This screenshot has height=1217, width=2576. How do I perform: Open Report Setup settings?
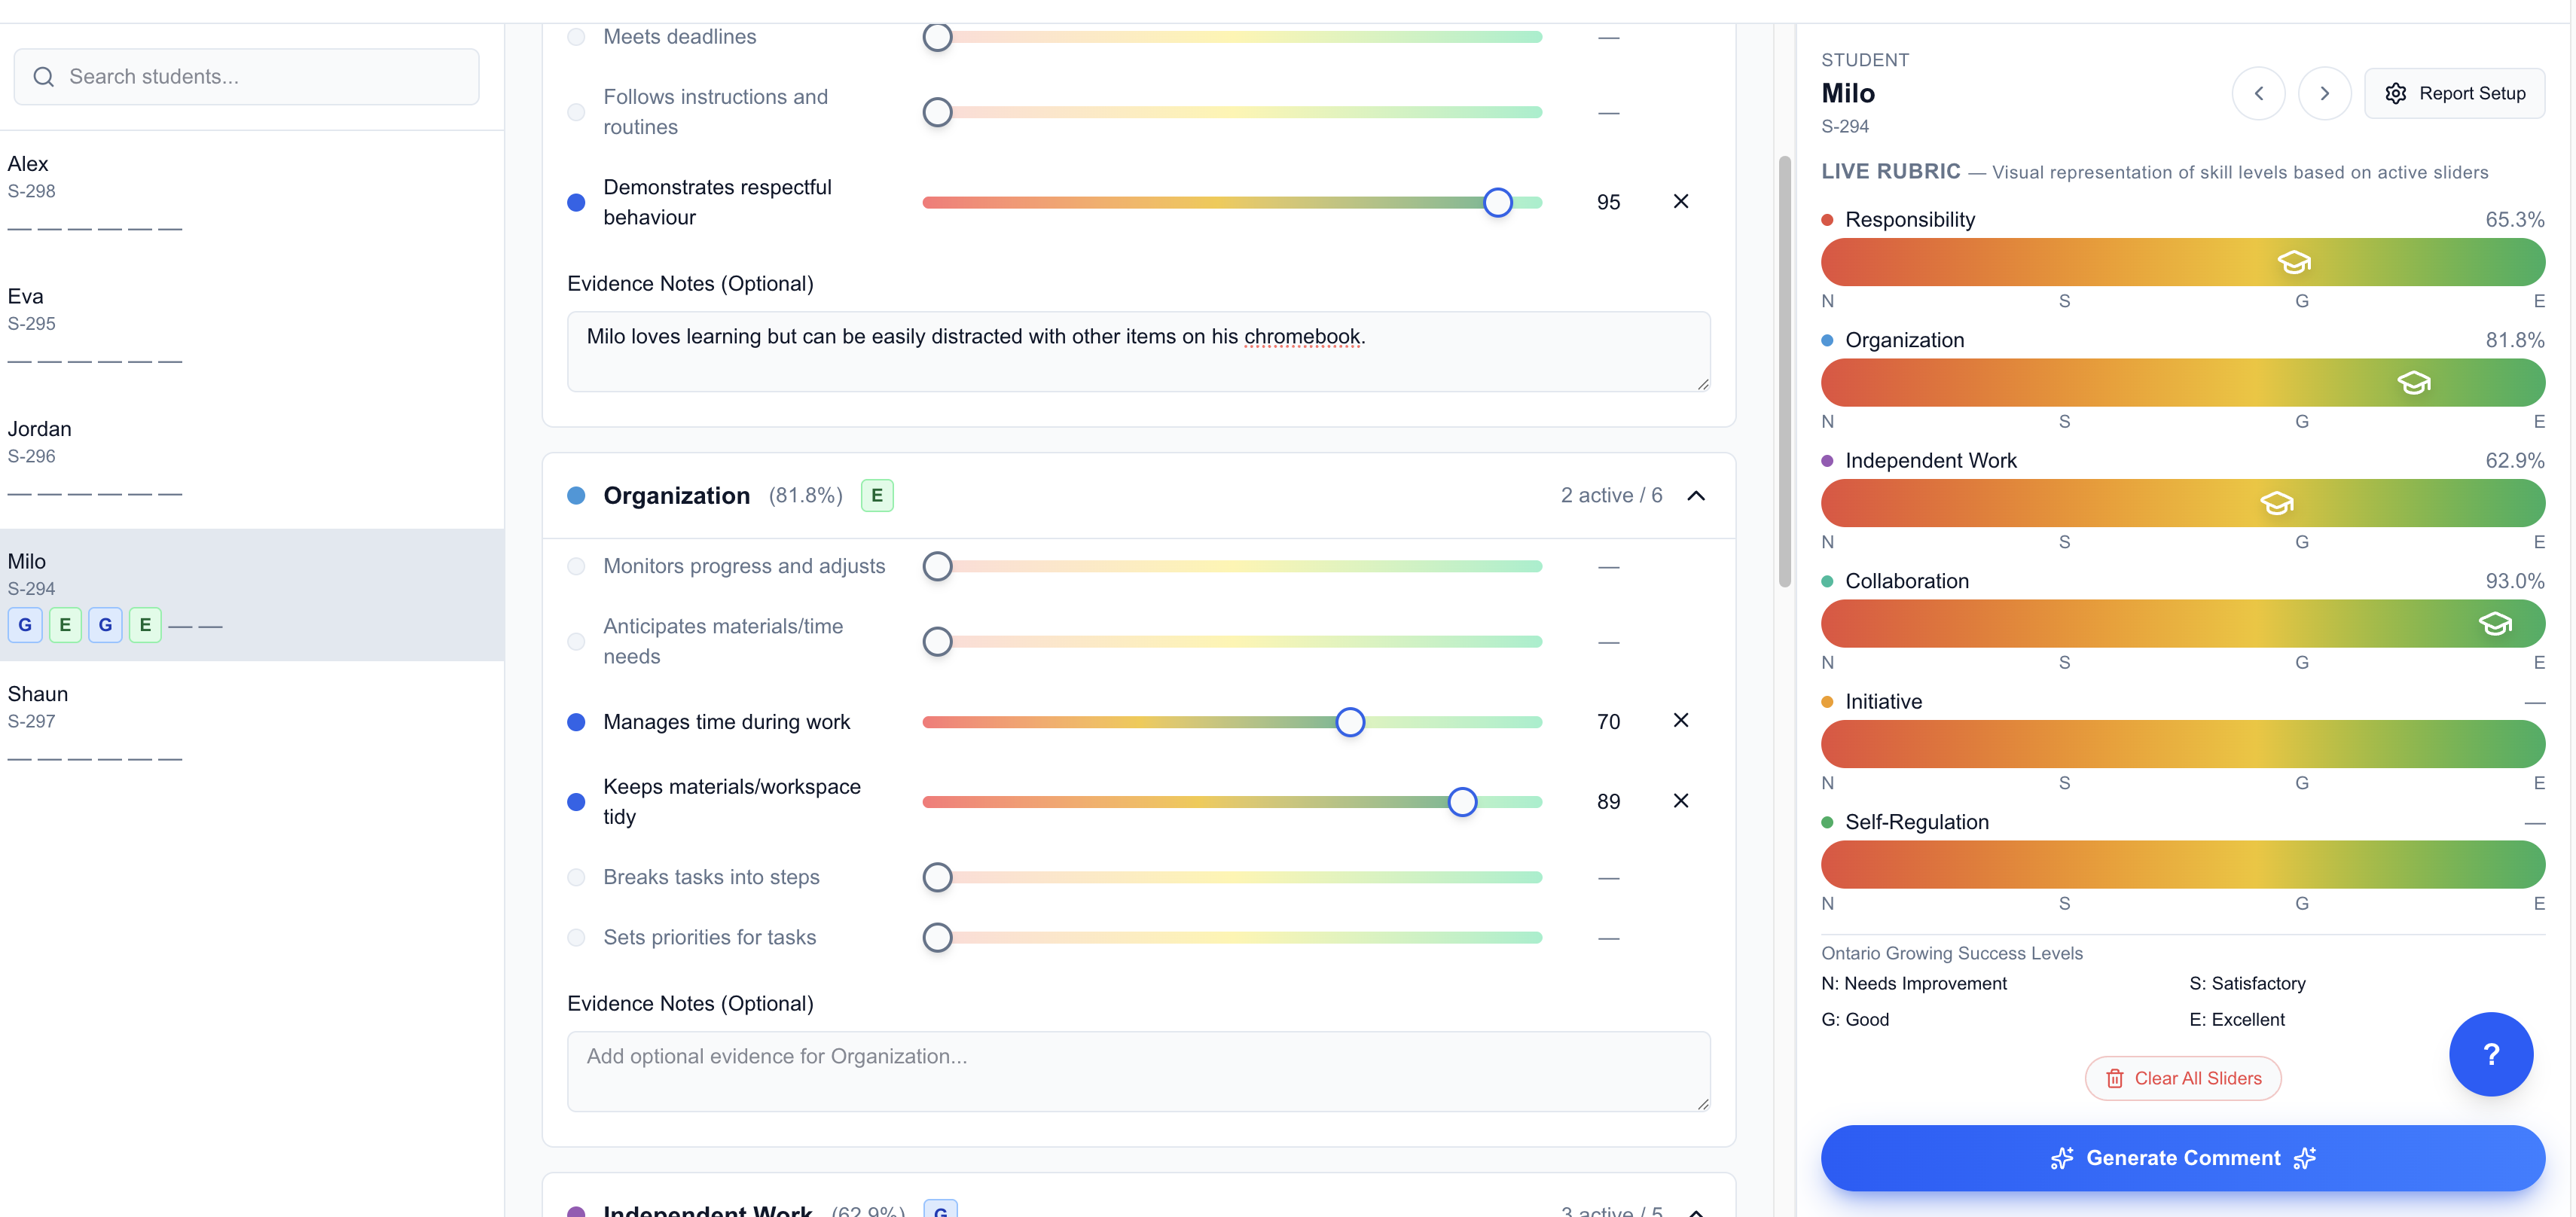point(2454,93)
